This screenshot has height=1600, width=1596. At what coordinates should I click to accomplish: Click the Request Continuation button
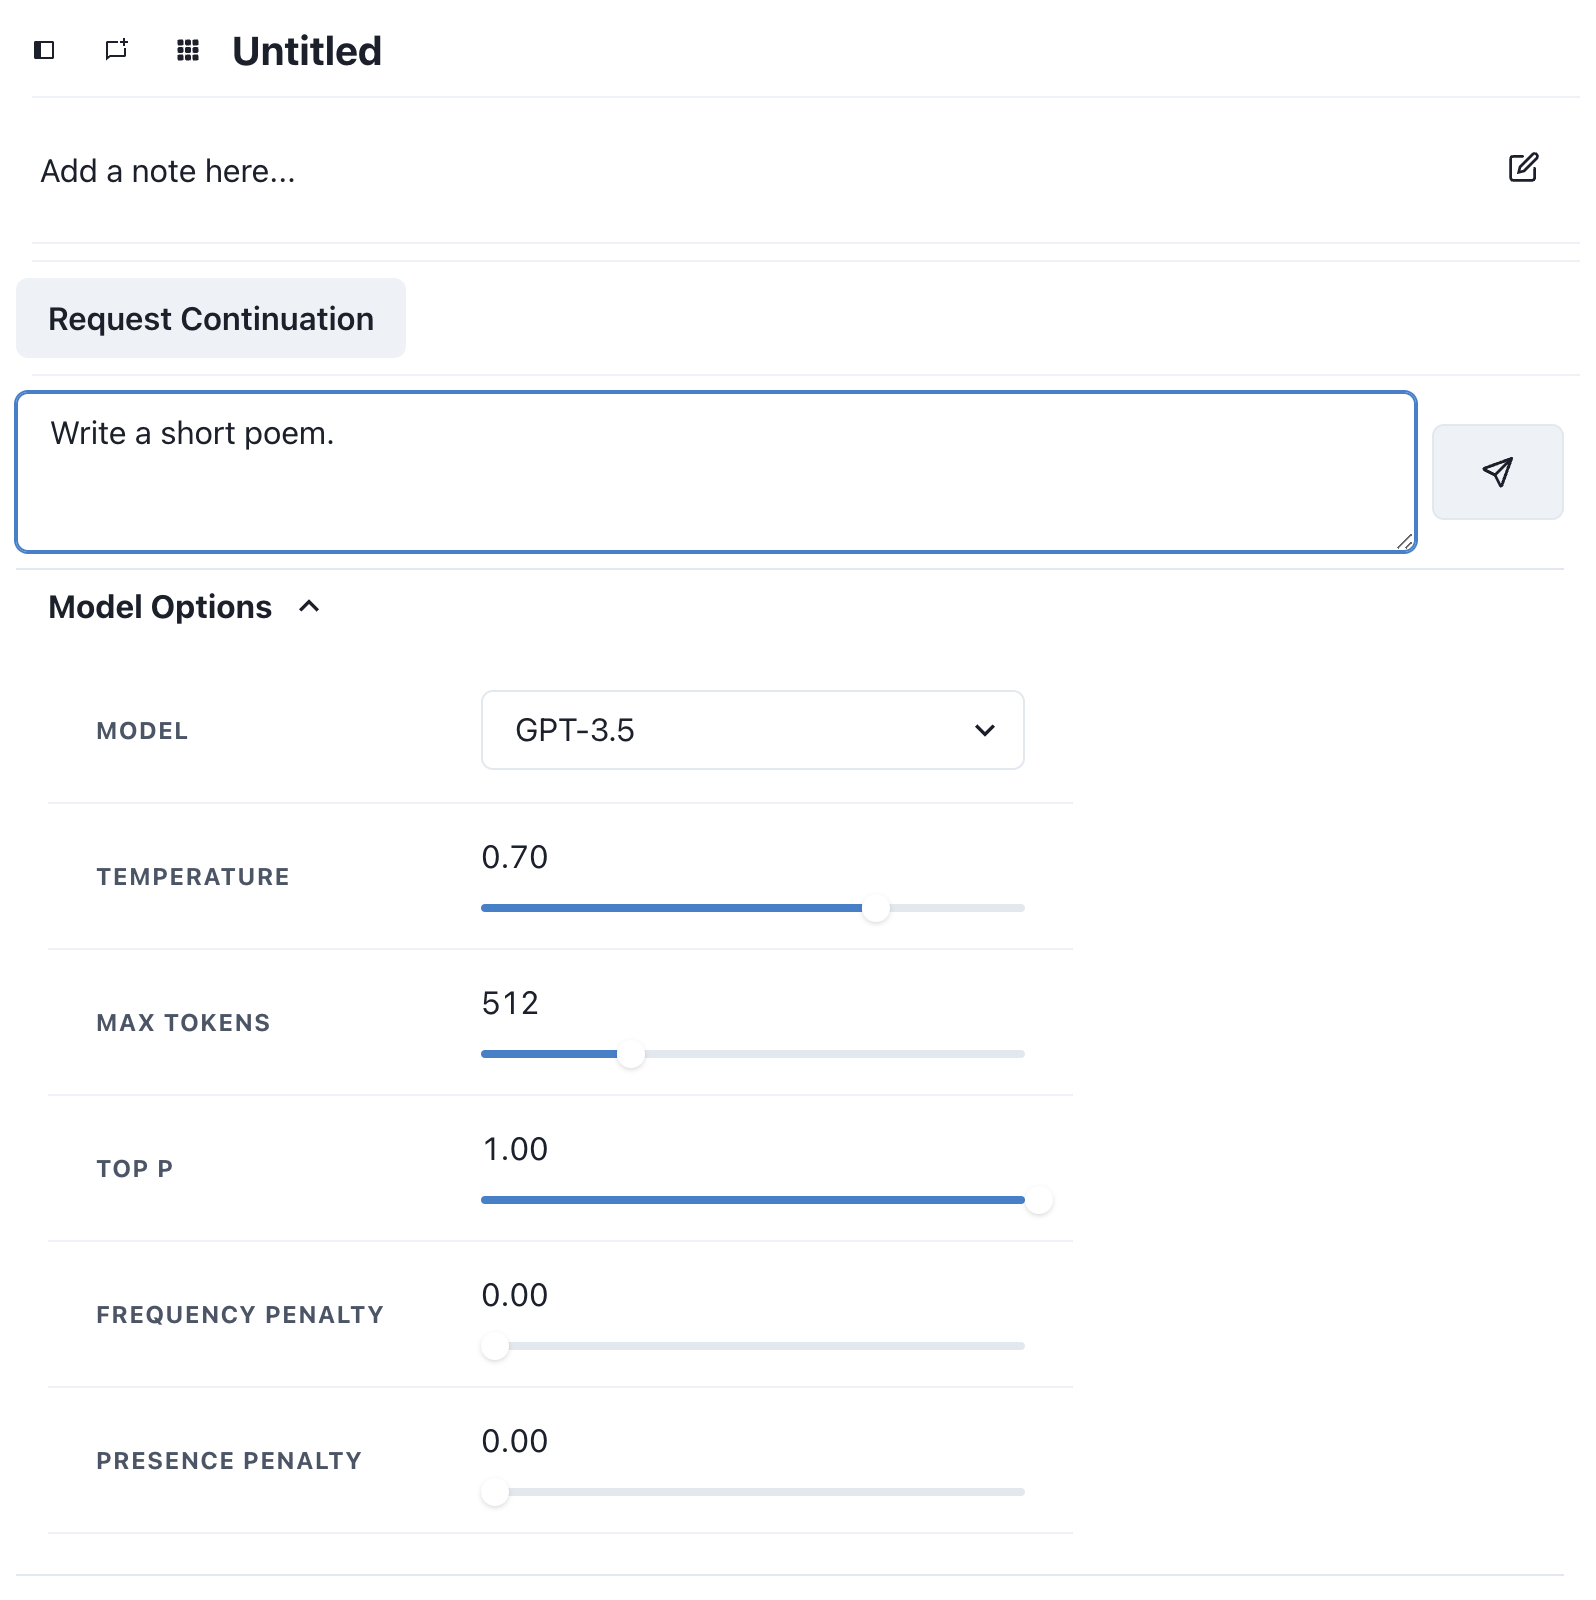pos(211,319)
